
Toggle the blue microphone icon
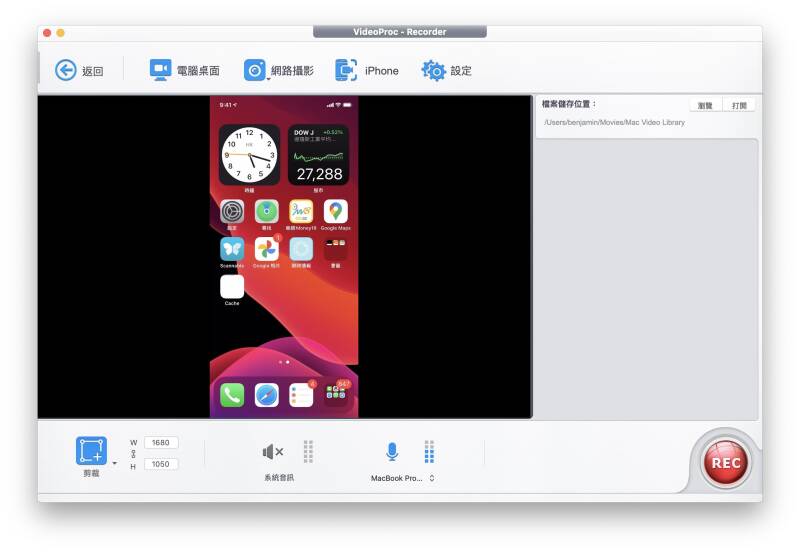(392, 451)
